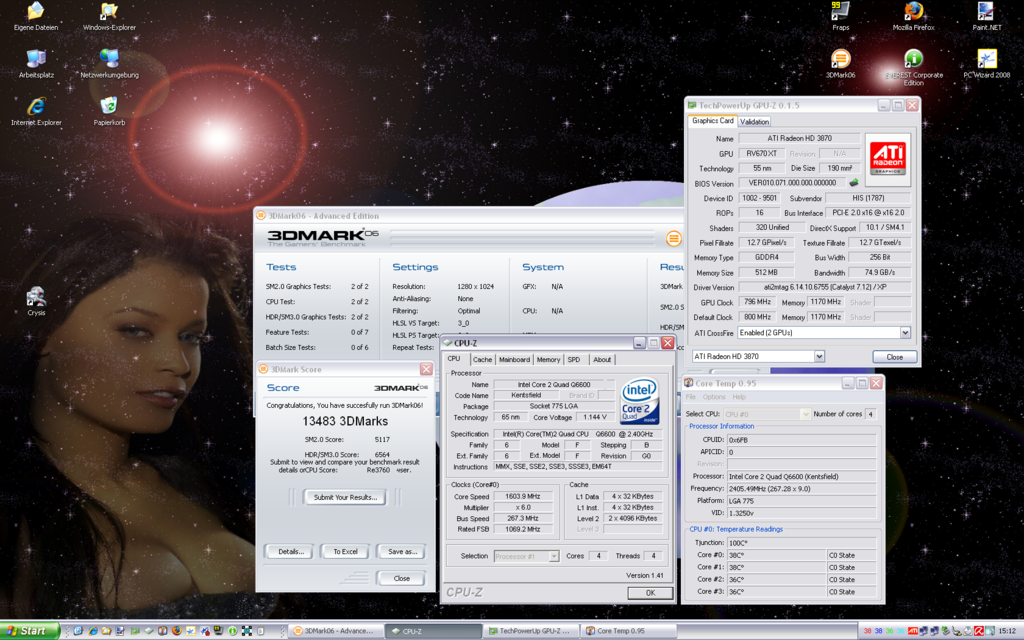The height and width of the screenshot is (640, 1024).
Task: Select the PC Wizard 2008 desktop icon
Action: [x=986, y=64]
